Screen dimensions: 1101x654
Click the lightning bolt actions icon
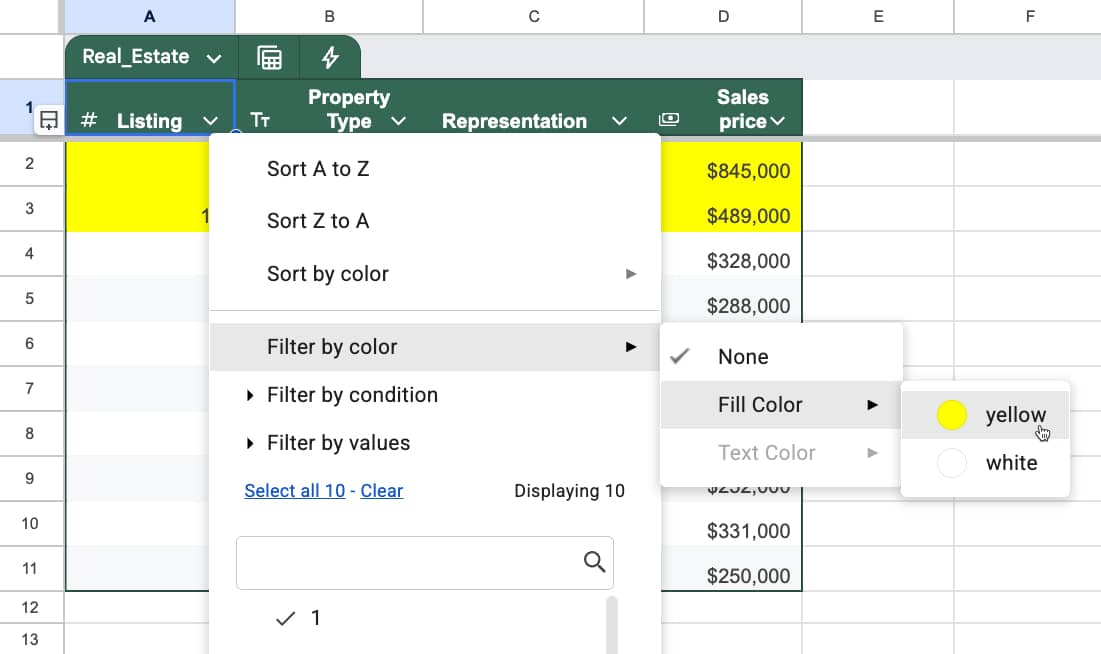[x=330, y=58]
